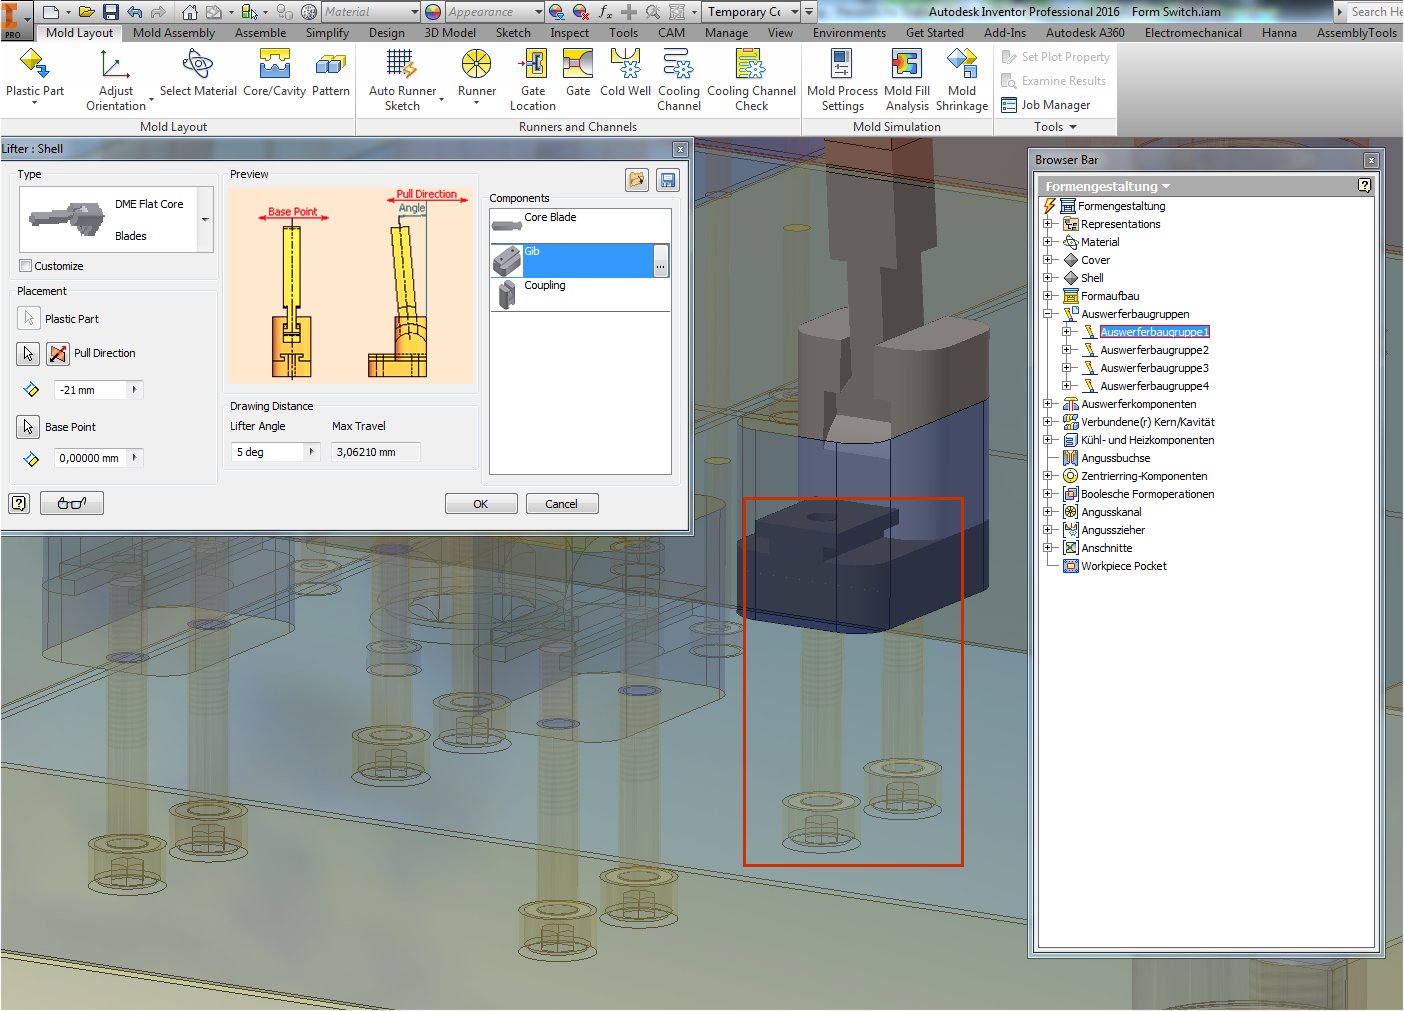
Task: Confirm the lifter dialog with OK
Action: 481,503
